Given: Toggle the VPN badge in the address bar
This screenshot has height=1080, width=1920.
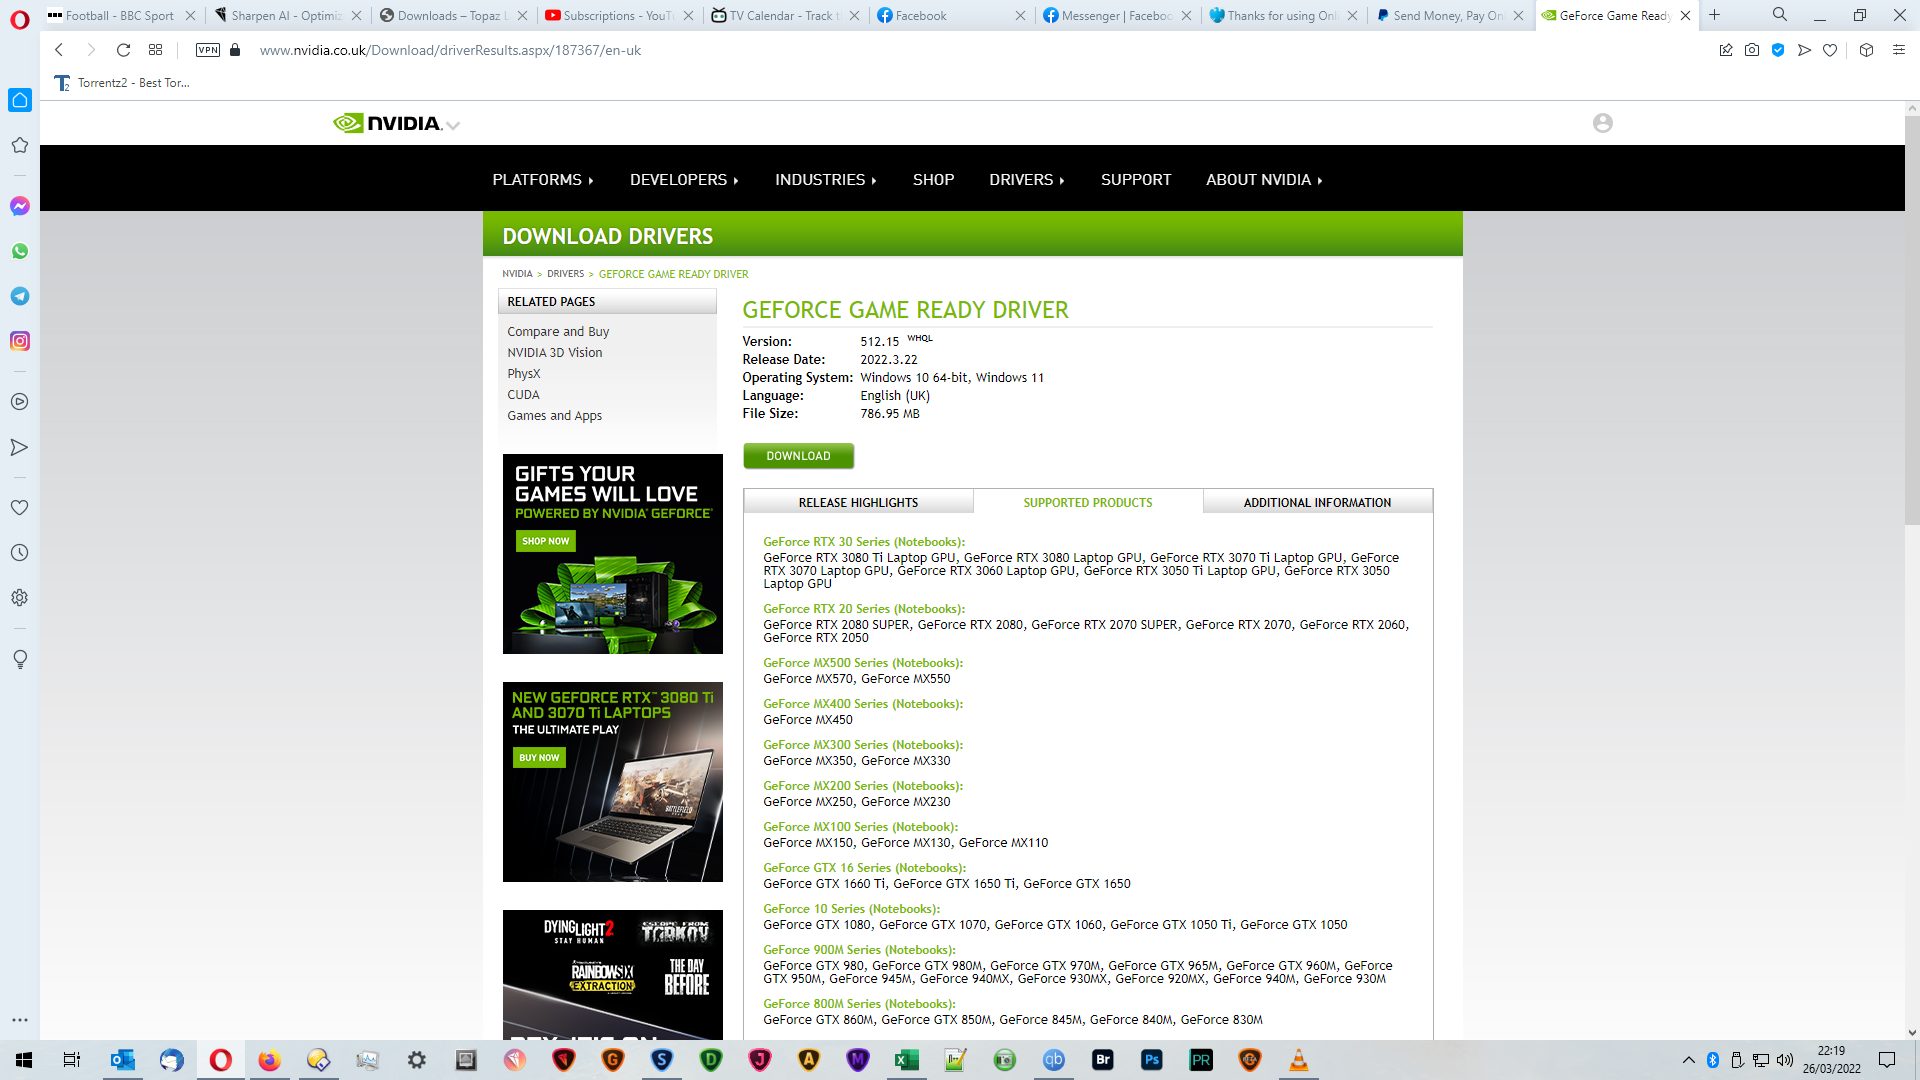Looking at the screenshot, I should (208, 50).
